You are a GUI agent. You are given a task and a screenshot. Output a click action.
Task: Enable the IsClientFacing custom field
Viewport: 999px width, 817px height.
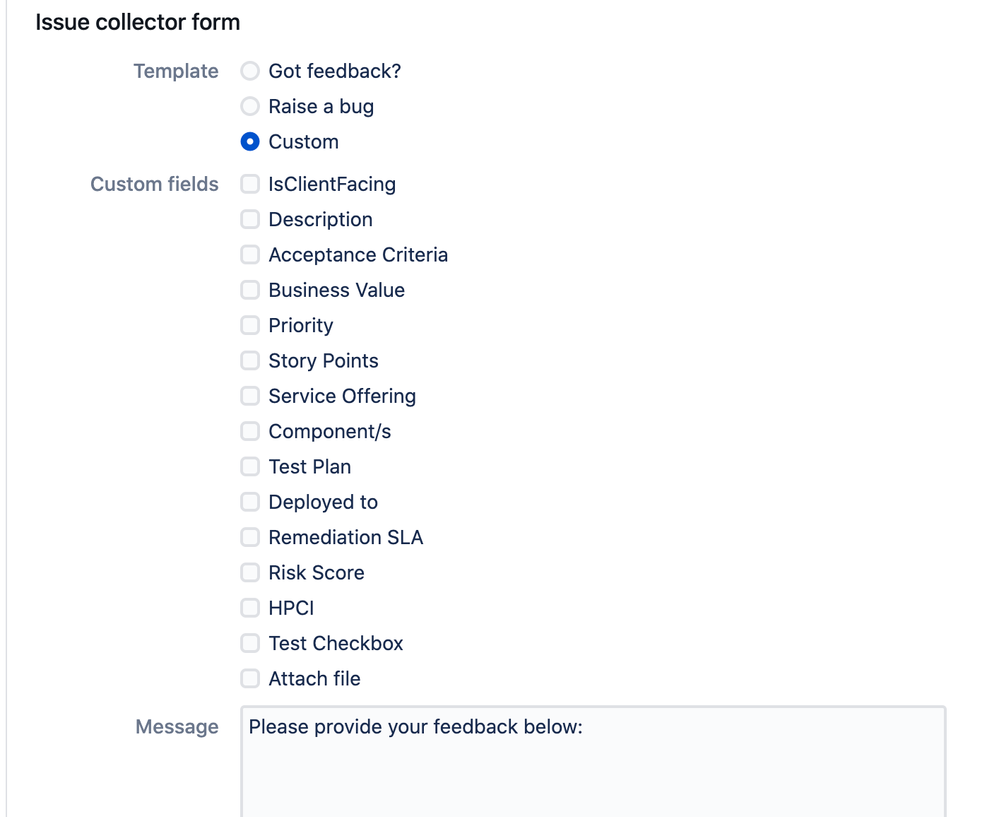click(250, 184)
